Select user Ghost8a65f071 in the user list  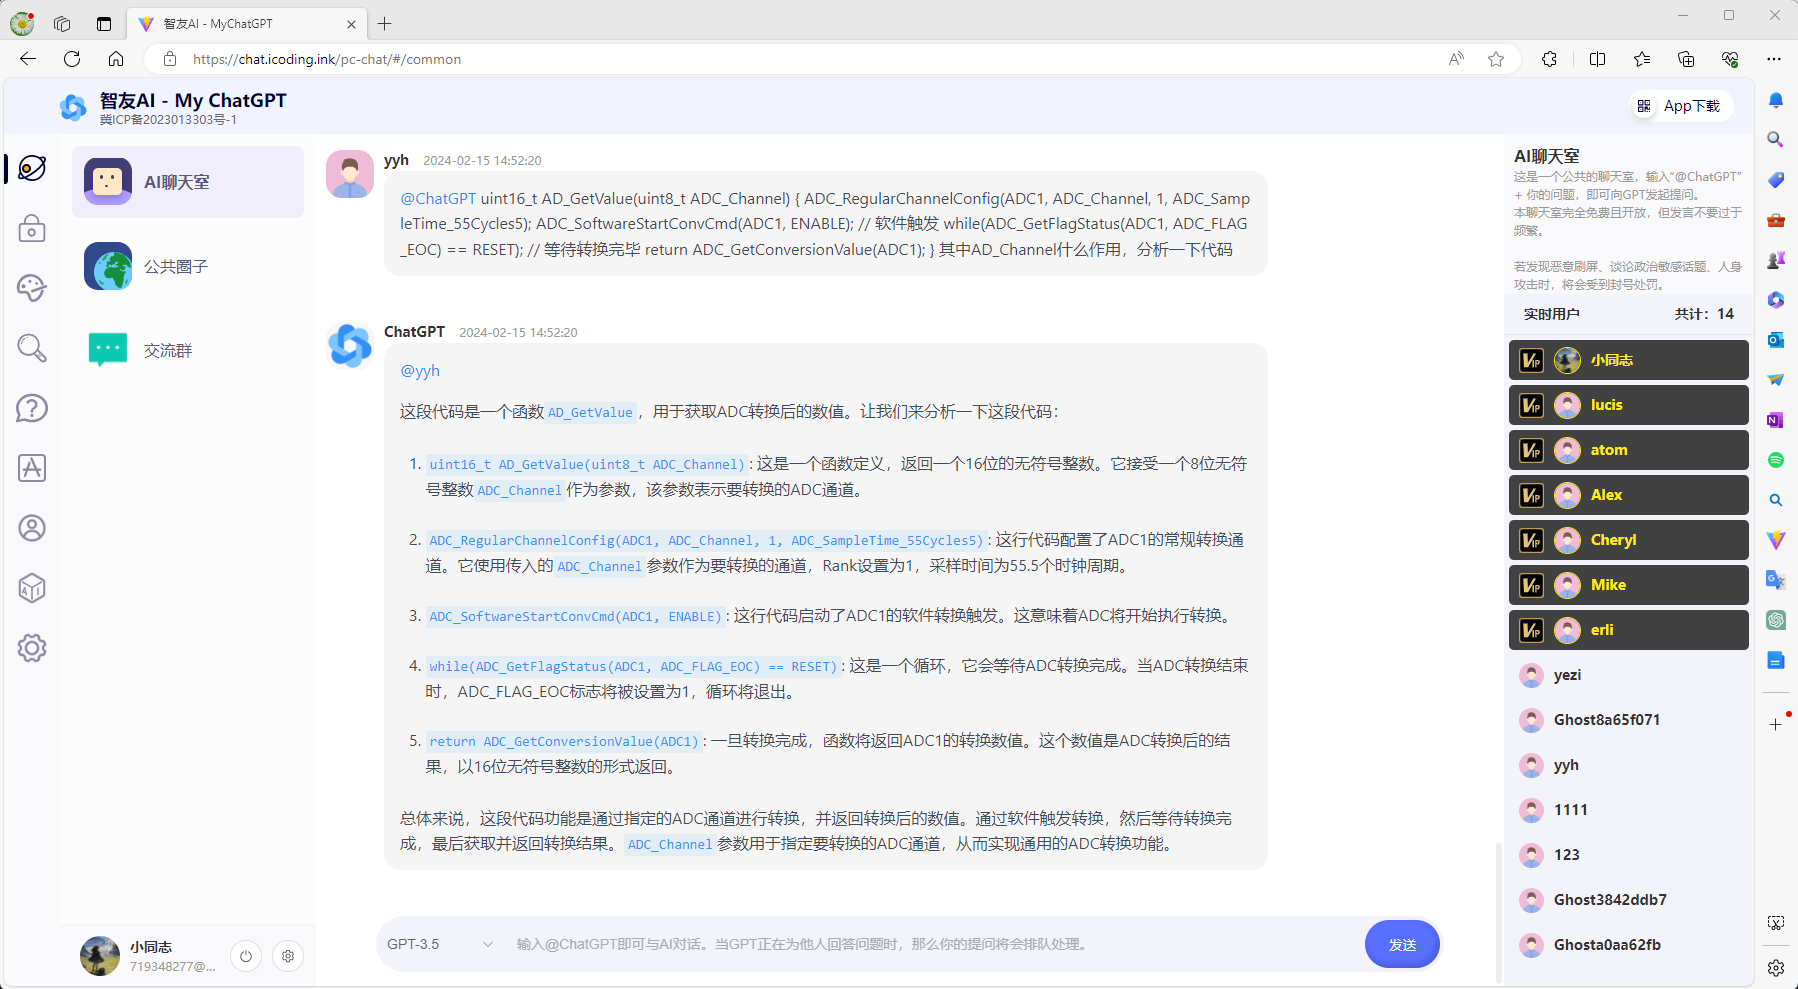tap(1628, 720)
